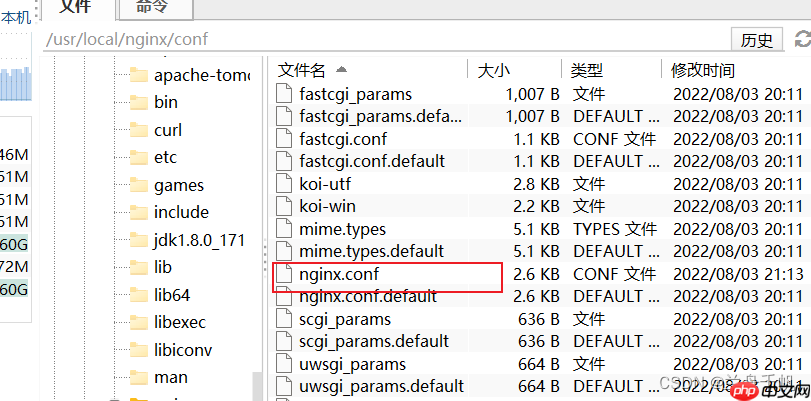Click the scgi_params file icon

(x=284, y=319)
